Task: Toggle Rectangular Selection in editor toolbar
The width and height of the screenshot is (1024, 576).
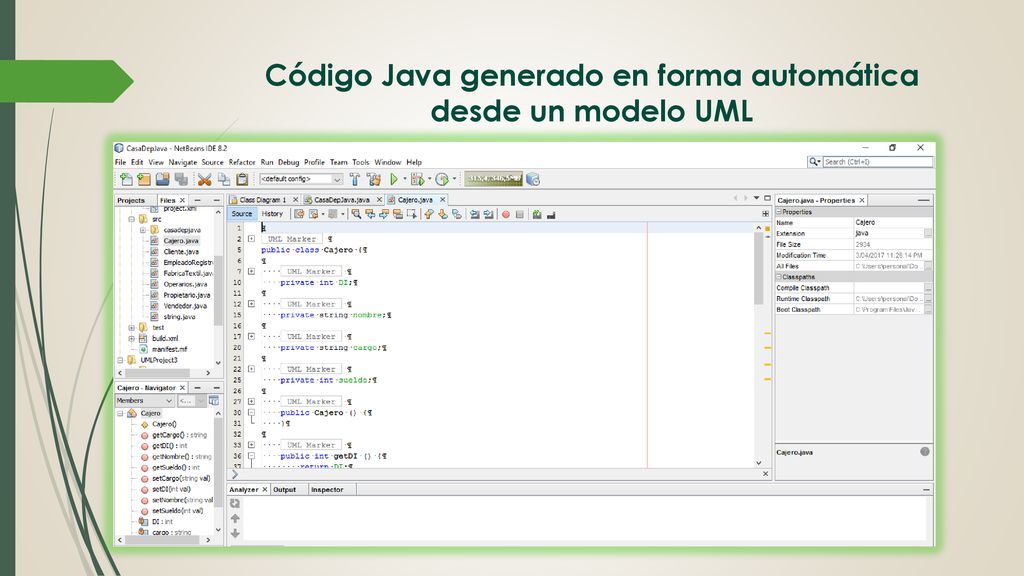Action: tap(411, 214)
